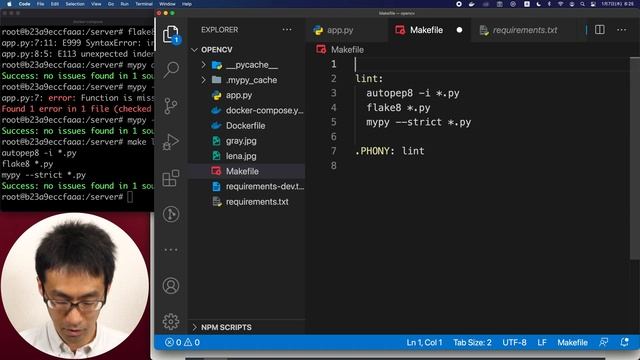Click LF end of line selector
The image size is (640, 360).
click(542, 342)
